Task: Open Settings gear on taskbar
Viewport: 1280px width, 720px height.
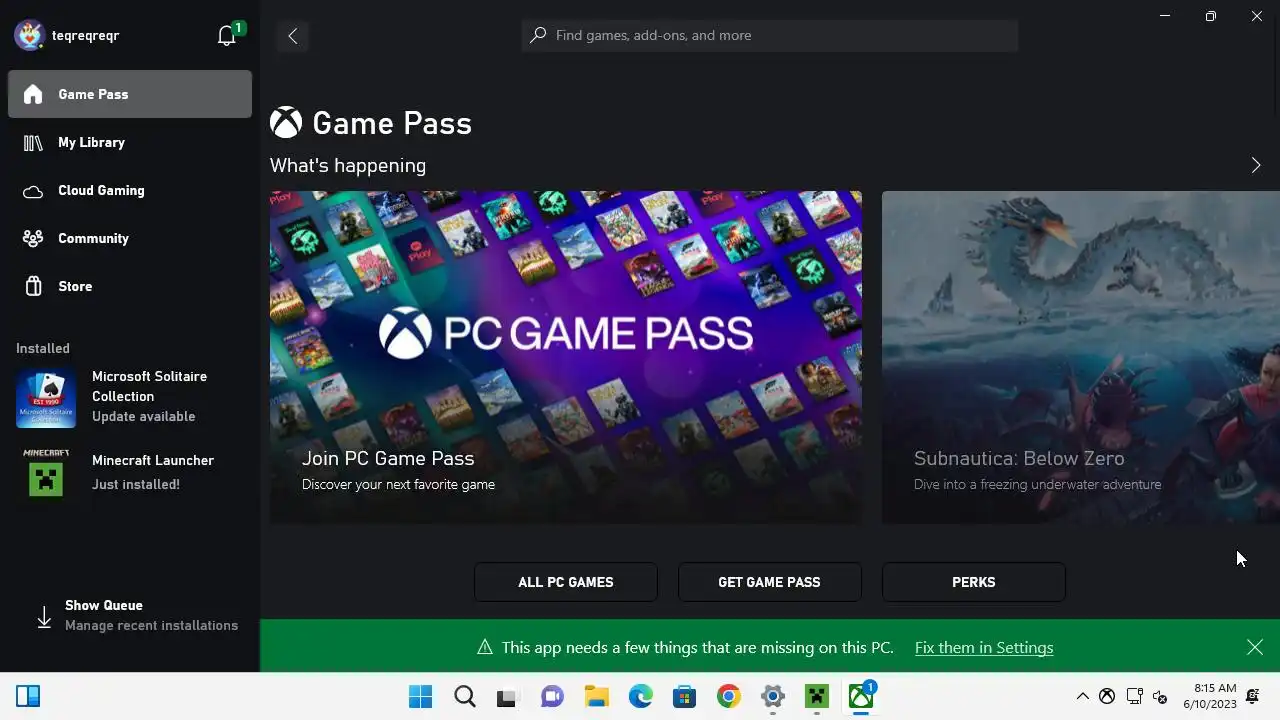Action: 773,696
